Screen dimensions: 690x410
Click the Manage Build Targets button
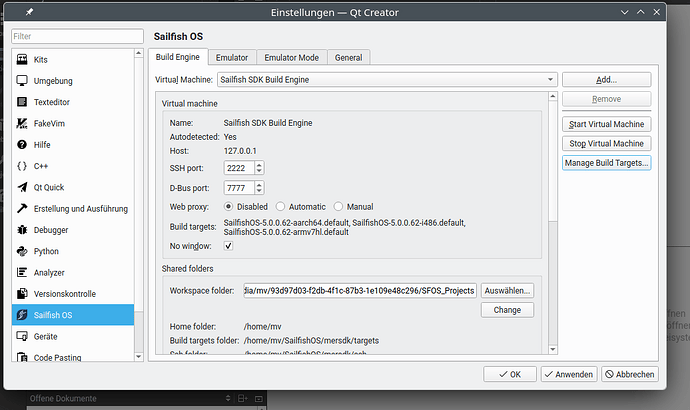pyautogui.click(x=606, y=162)
